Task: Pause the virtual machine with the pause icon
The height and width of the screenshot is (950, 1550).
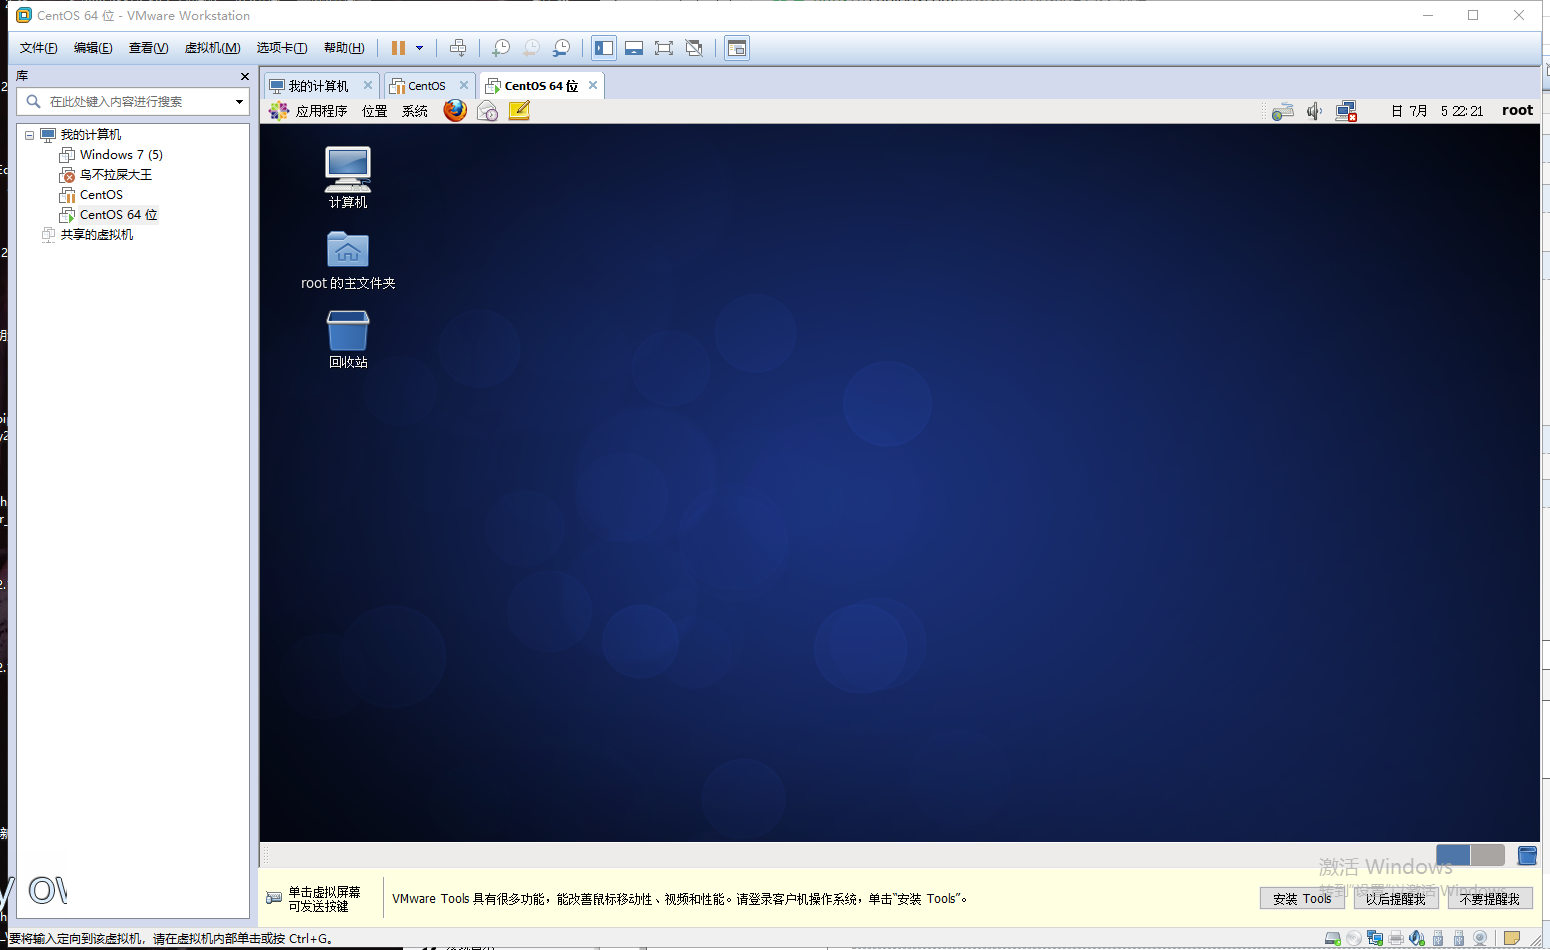Action: point(398,48)
